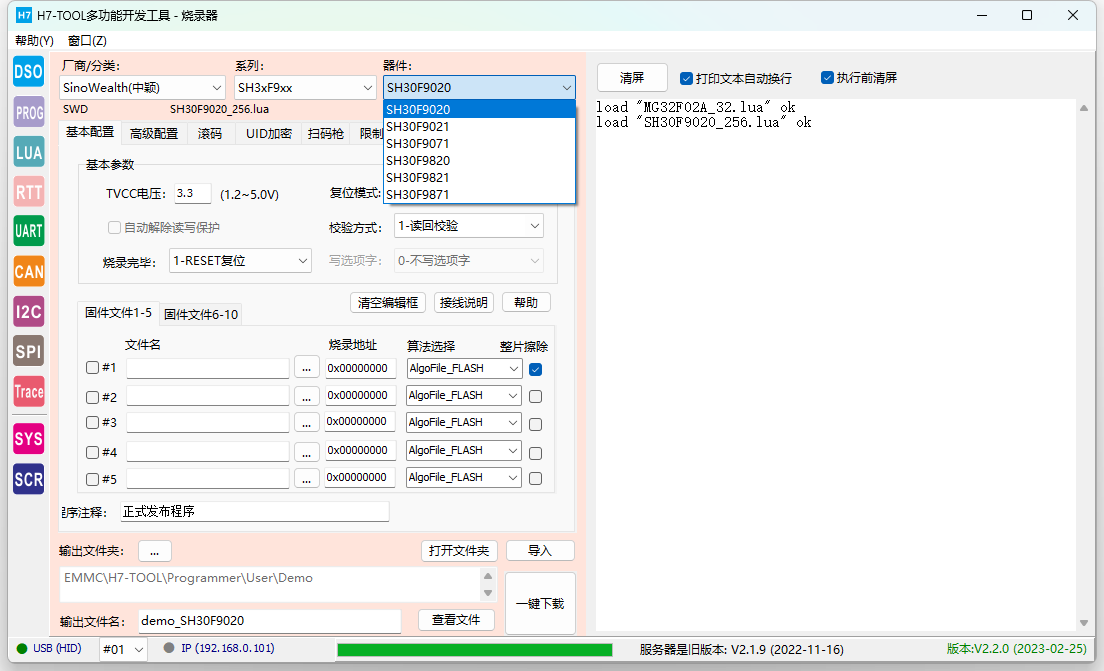
Task: Open the I2C tool icon
Action: click(x=29, y=311)
